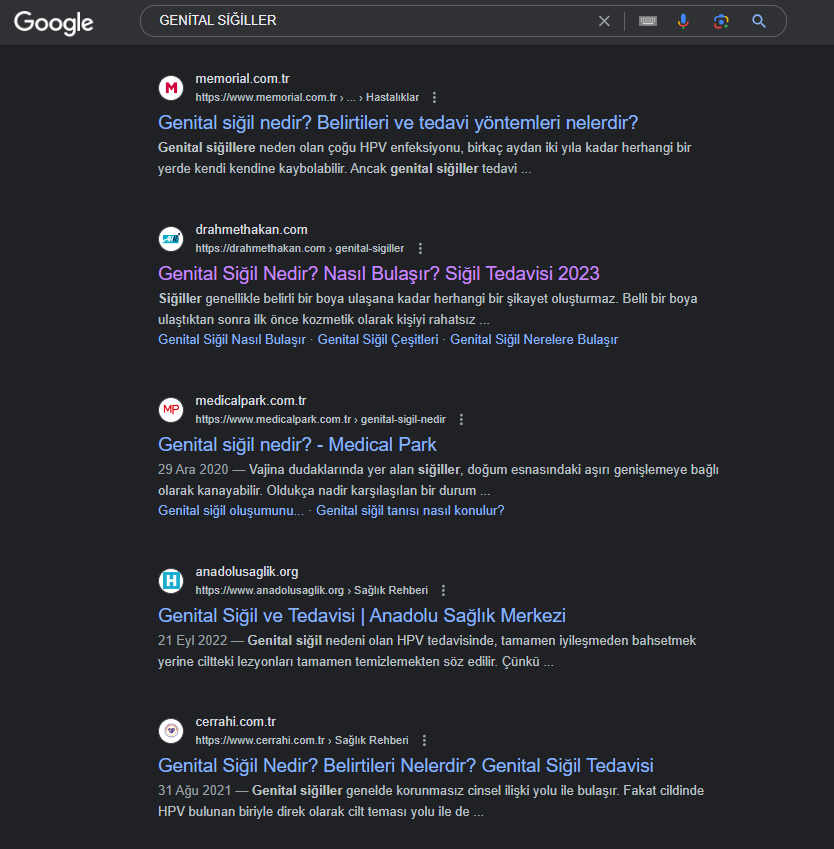Start voice search with microphone icon
The height and width of the screenshot is (849, 834).
point(683,21)
